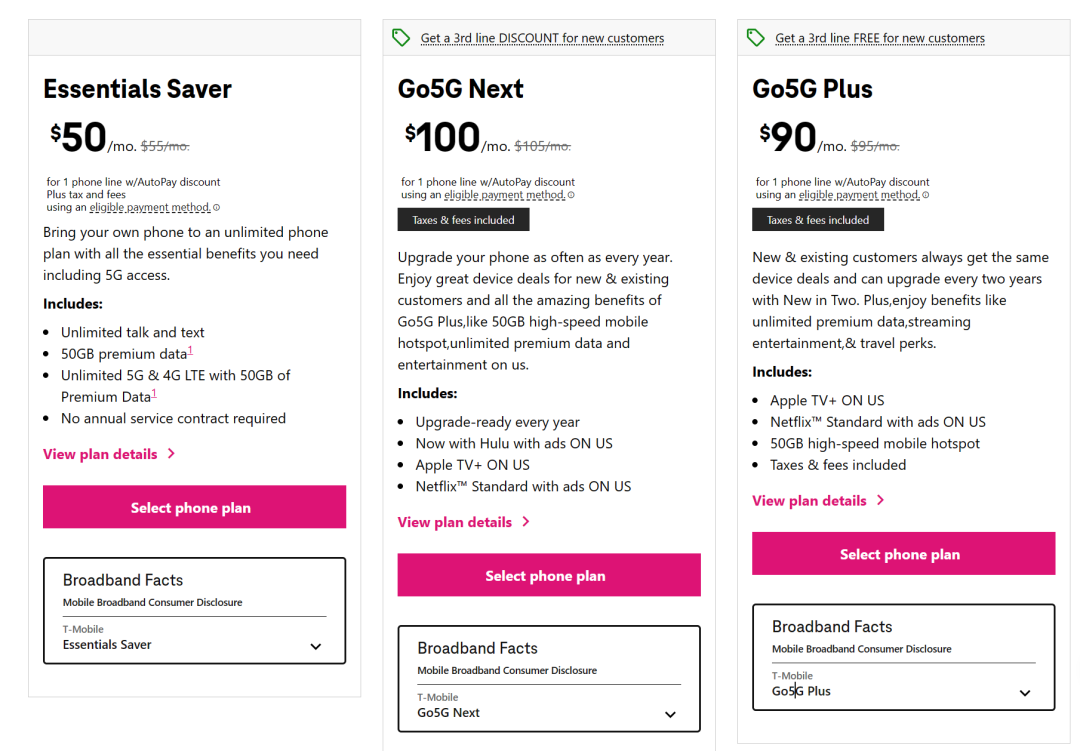
Task: Select phone plan for Essentials Saver
Action: pos(194,507)
